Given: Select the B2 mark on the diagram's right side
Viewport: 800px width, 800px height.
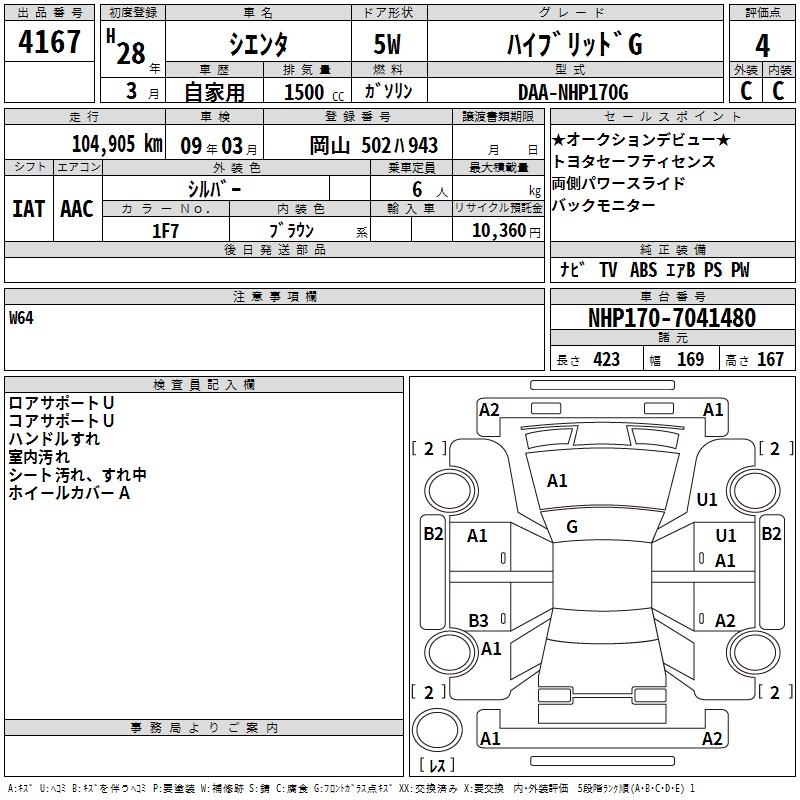Looking at the screenshot, I should [x=771, y=534].
